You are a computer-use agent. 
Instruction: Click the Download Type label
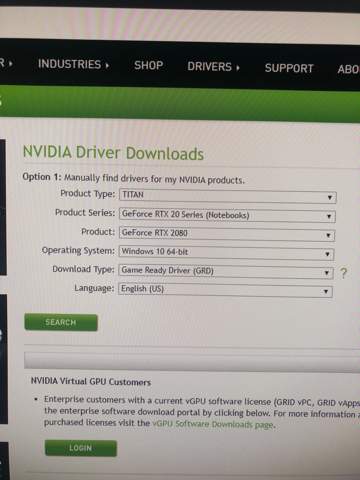(83, 269)
